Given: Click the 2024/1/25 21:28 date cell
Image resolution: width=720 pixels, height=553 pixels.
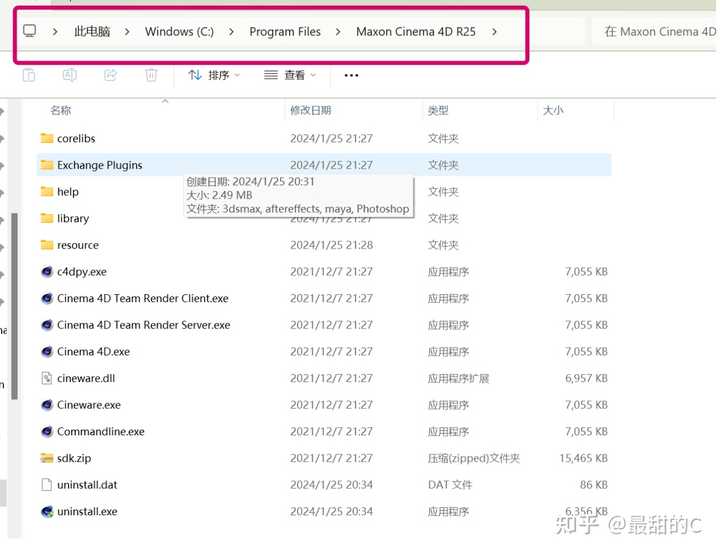Looking at the screenshot, I should [x=332, y=245].
